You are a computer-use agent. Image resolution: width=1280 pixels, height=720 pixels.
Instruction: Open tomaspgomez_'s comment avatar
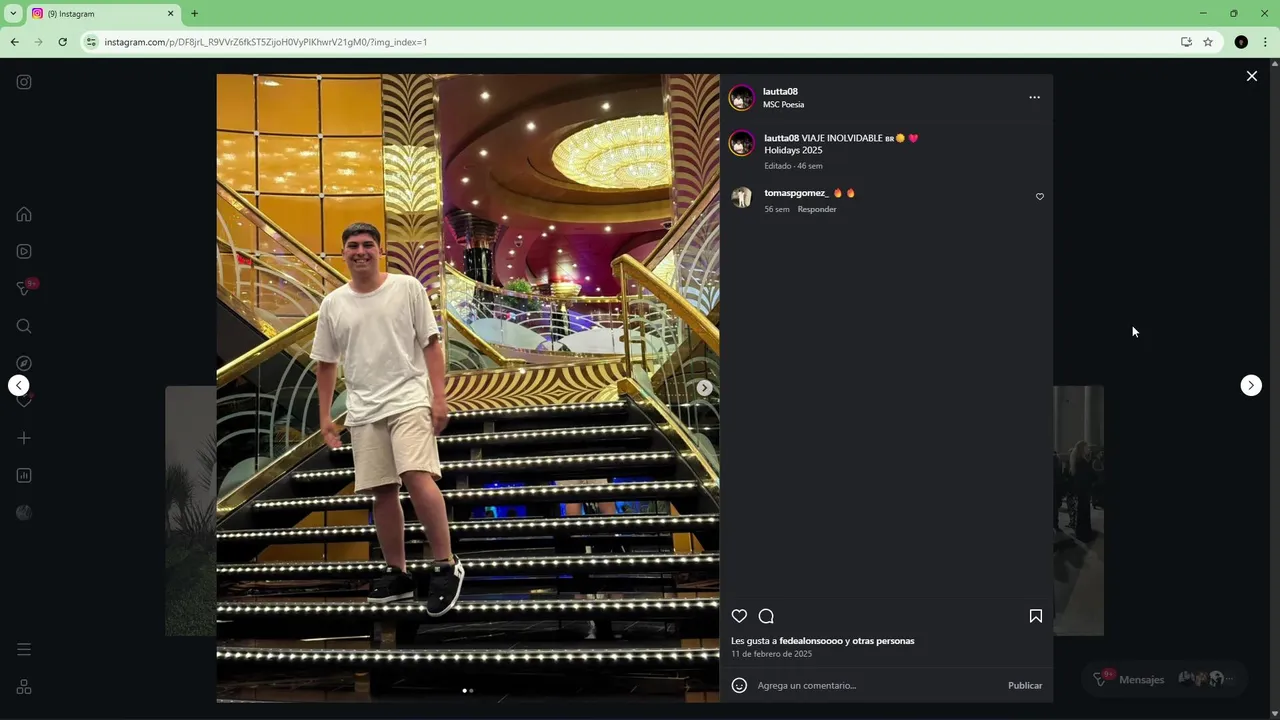click(741, 197)
